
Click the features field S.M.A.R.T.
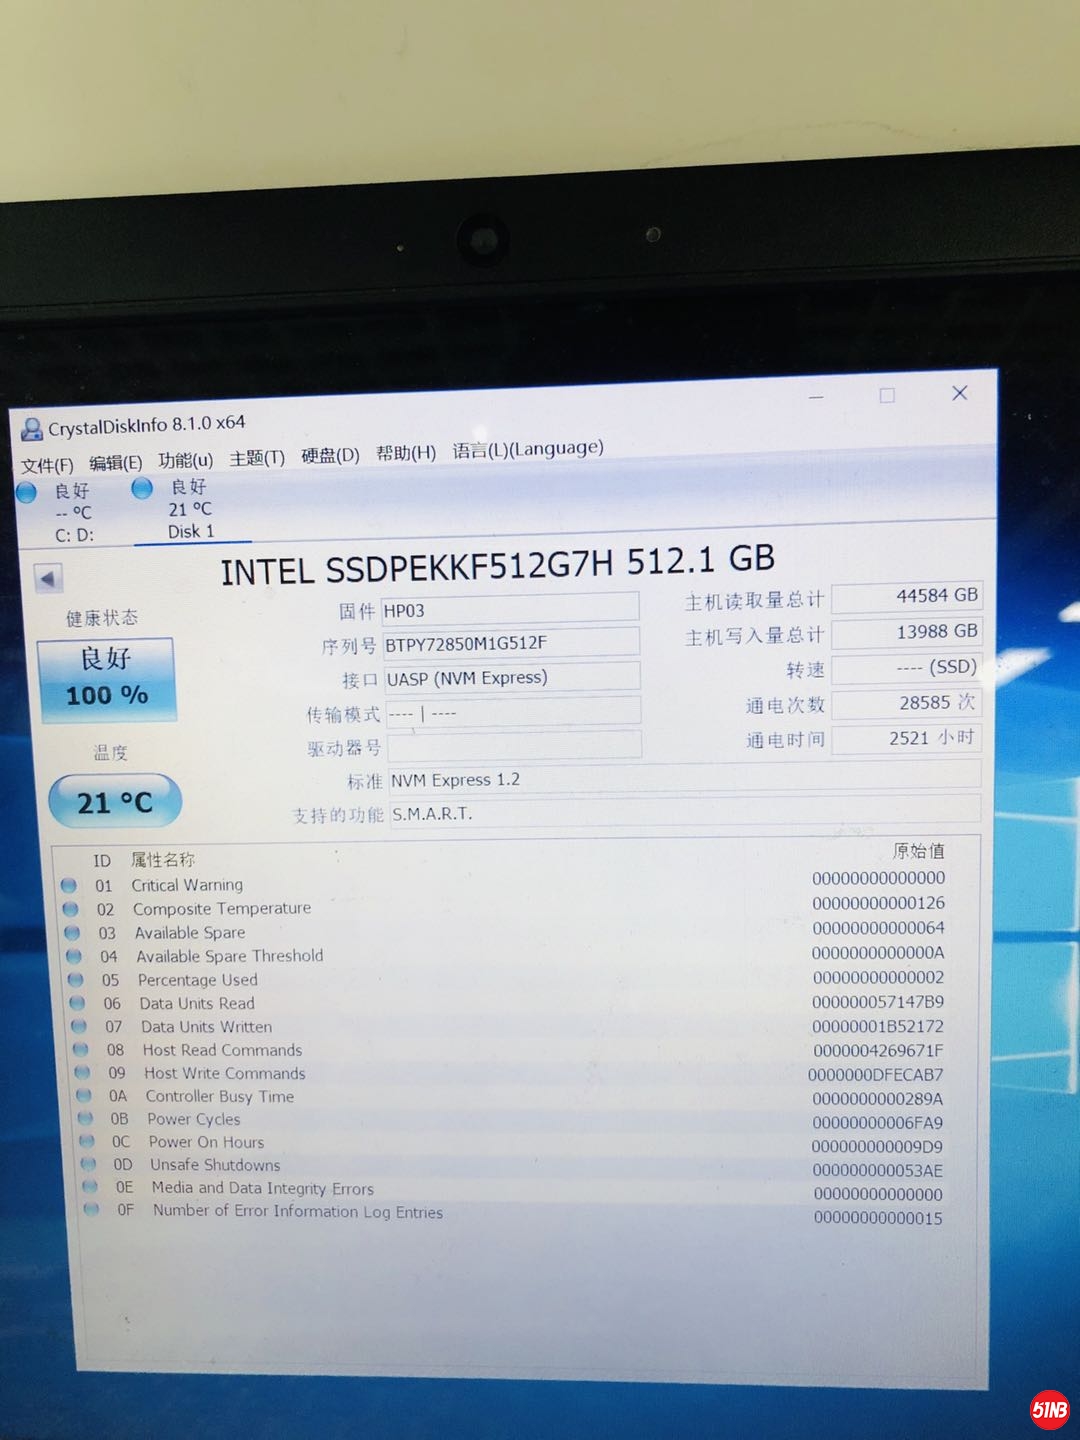(x=685, y=811)
